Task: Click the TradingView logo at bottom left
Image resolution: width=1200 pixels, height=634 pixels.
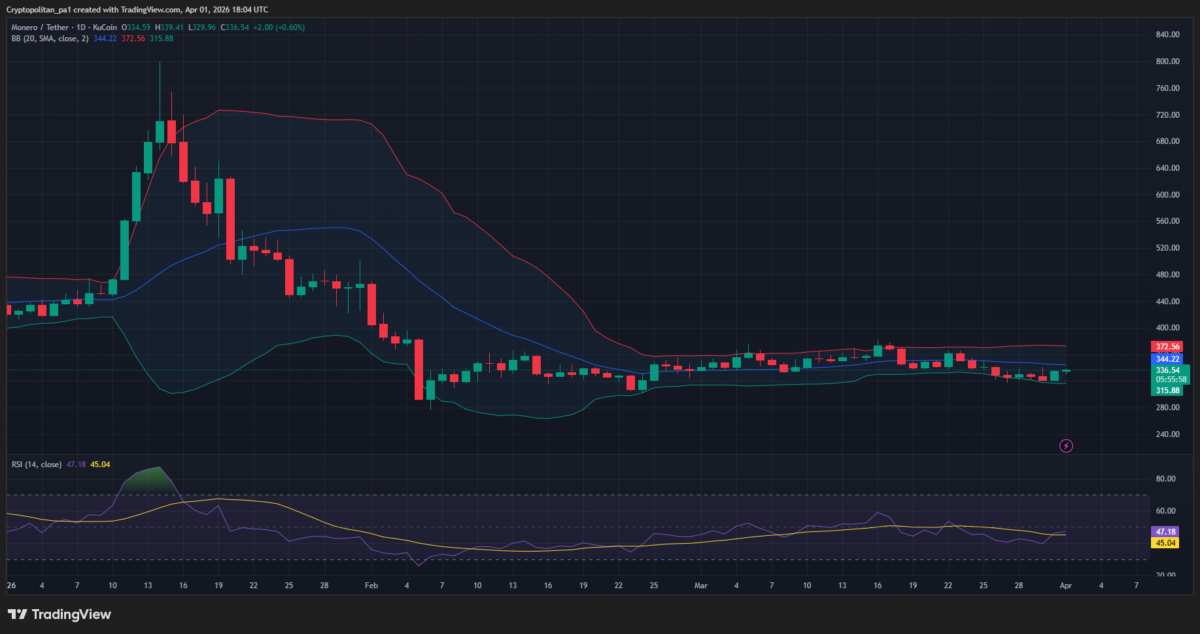Action: point(59,614)
